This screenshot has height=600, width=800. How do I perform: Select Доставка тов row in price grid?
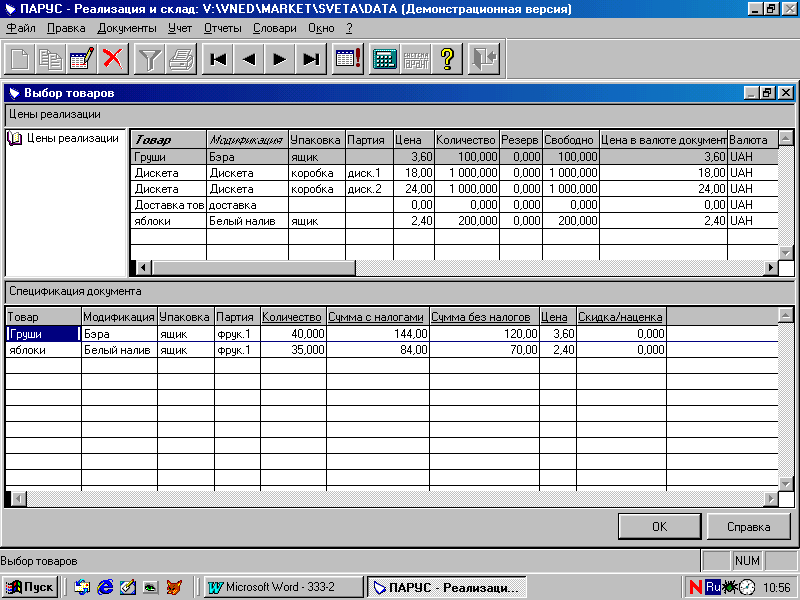click(454, 205)
